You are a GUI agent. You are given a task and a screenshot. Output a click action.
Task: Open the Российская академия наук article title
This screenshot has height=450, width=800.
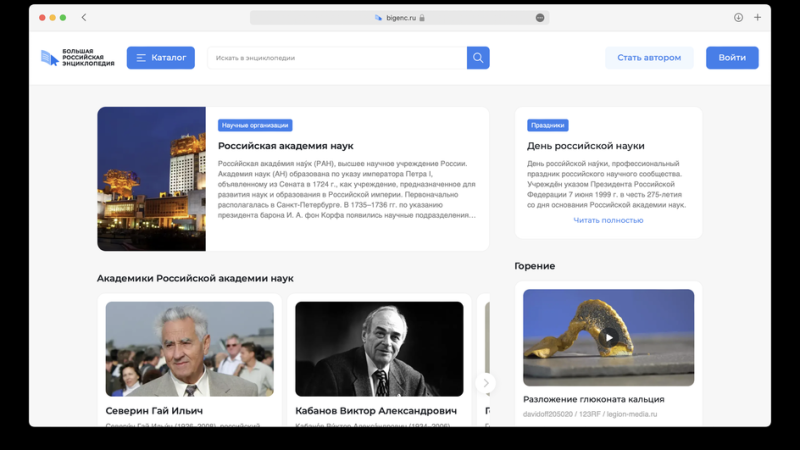click(286, 146)
